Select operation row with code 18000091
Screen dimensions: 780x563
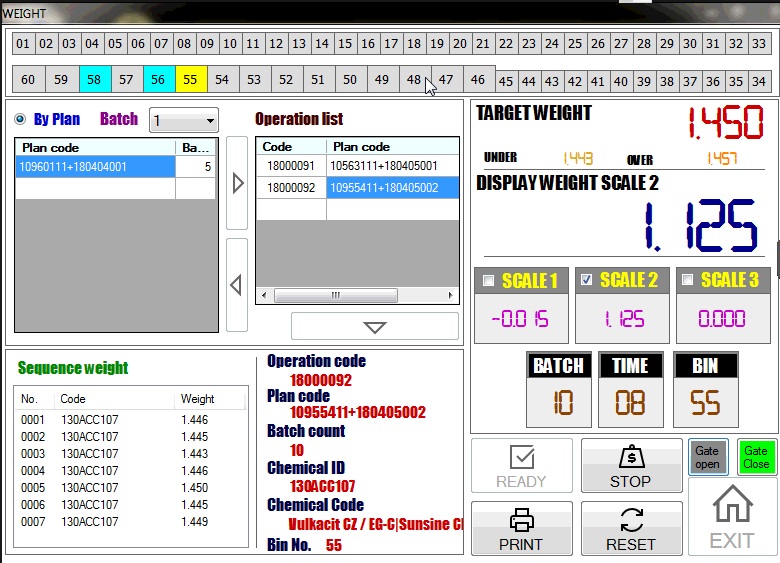(290, 166)
